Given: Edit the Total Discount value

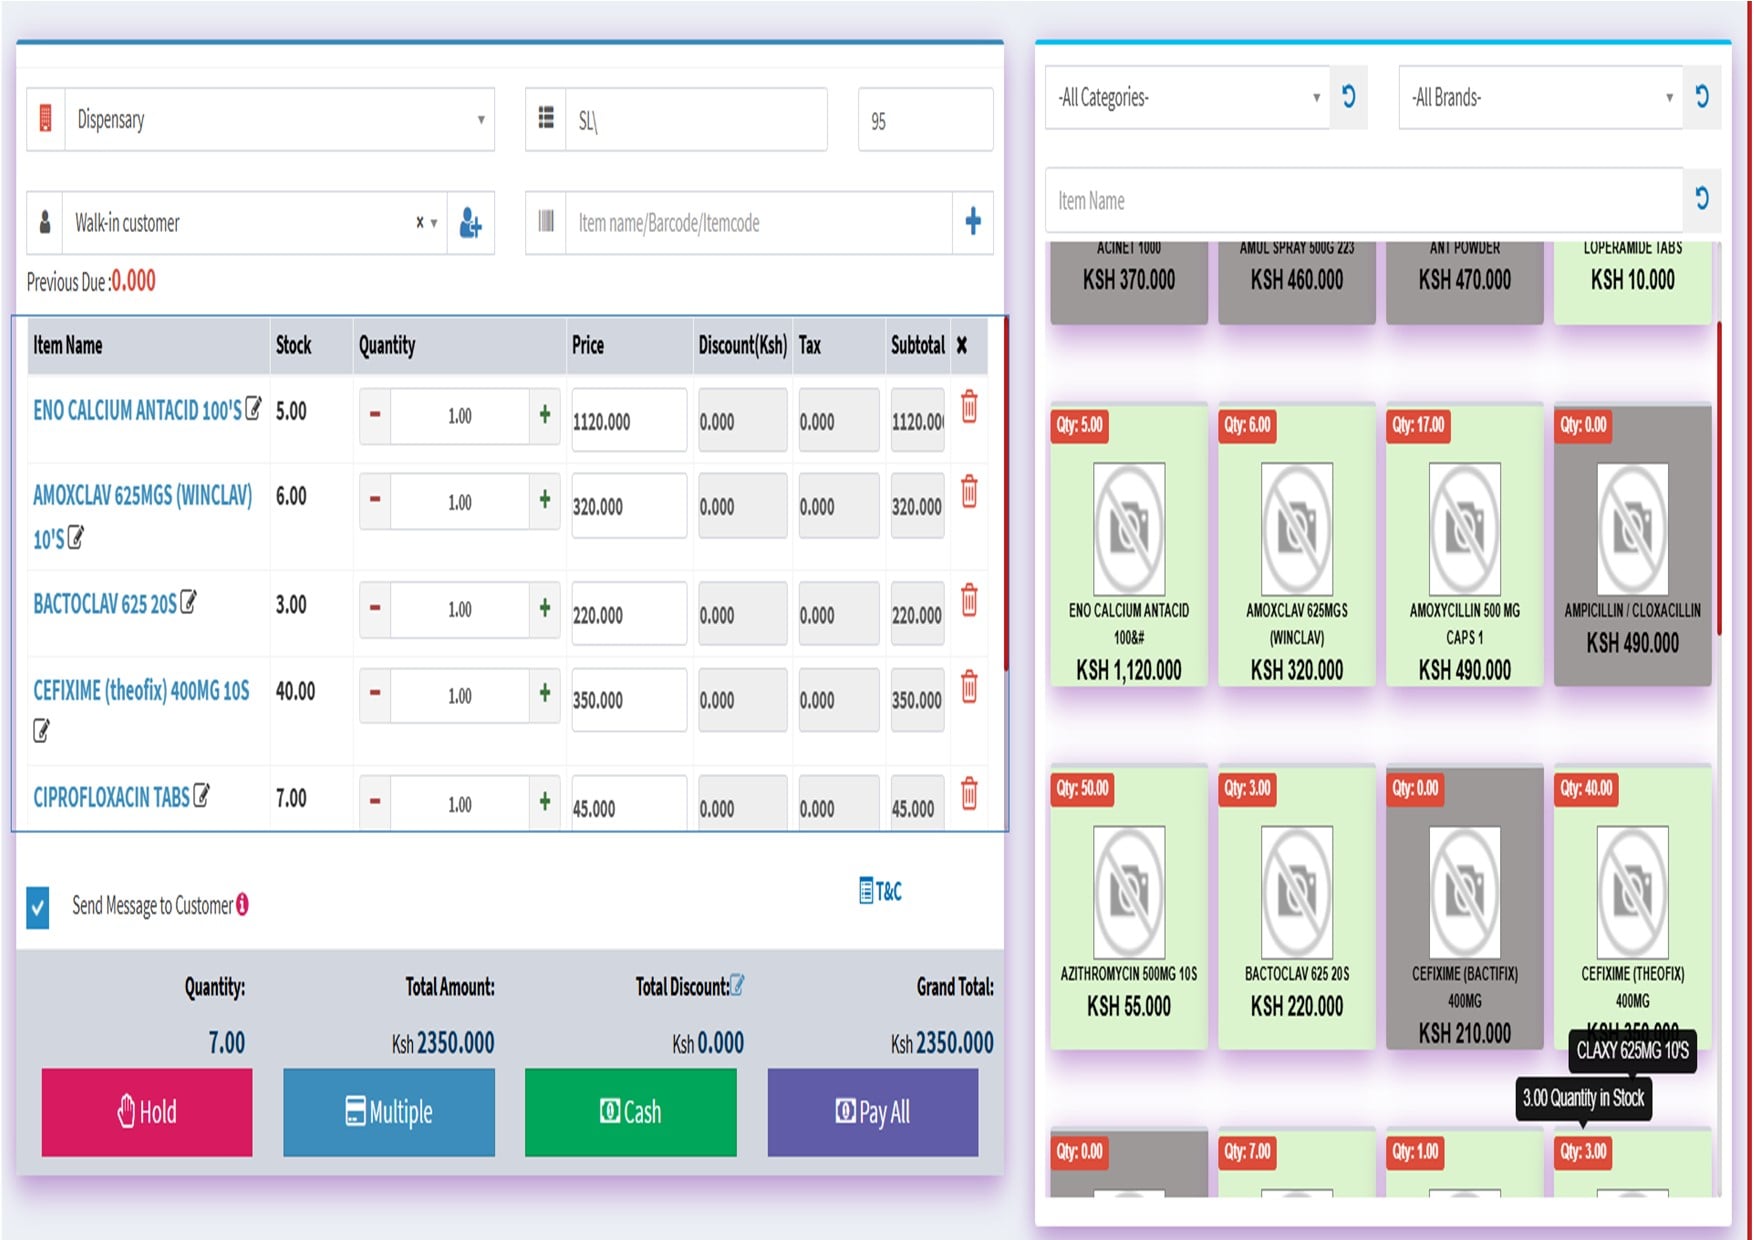Looking at the screenshot, I should click(737, 985).
